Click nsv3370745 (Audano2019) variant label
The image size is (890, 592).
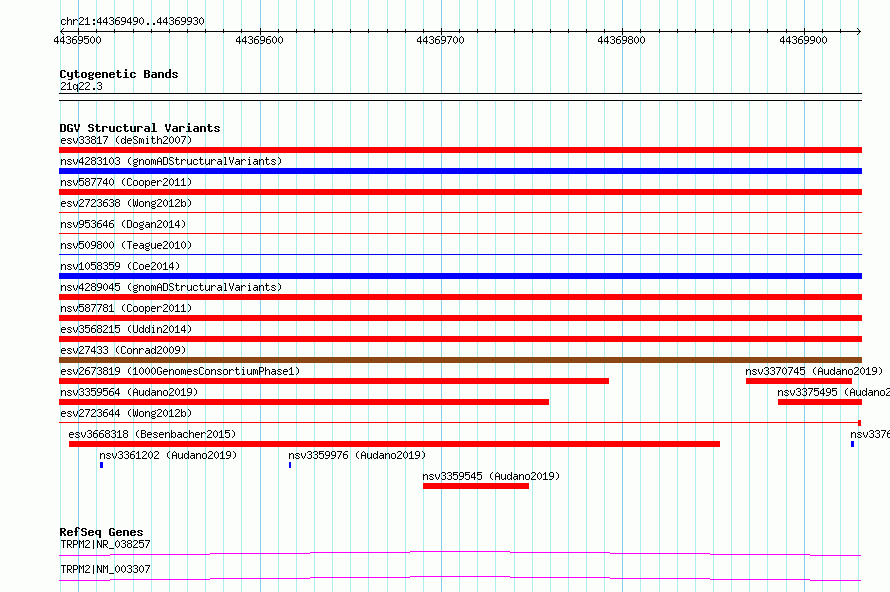point(814,371)
